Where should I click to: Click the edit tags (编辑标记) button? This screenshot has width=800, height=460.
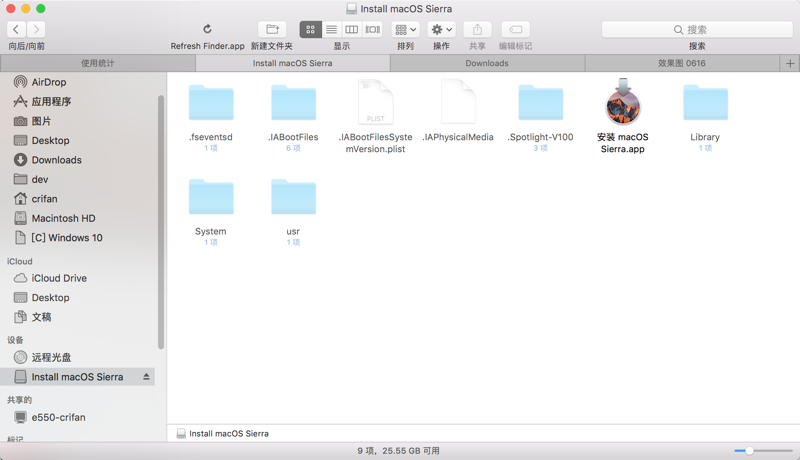(515, 30)
